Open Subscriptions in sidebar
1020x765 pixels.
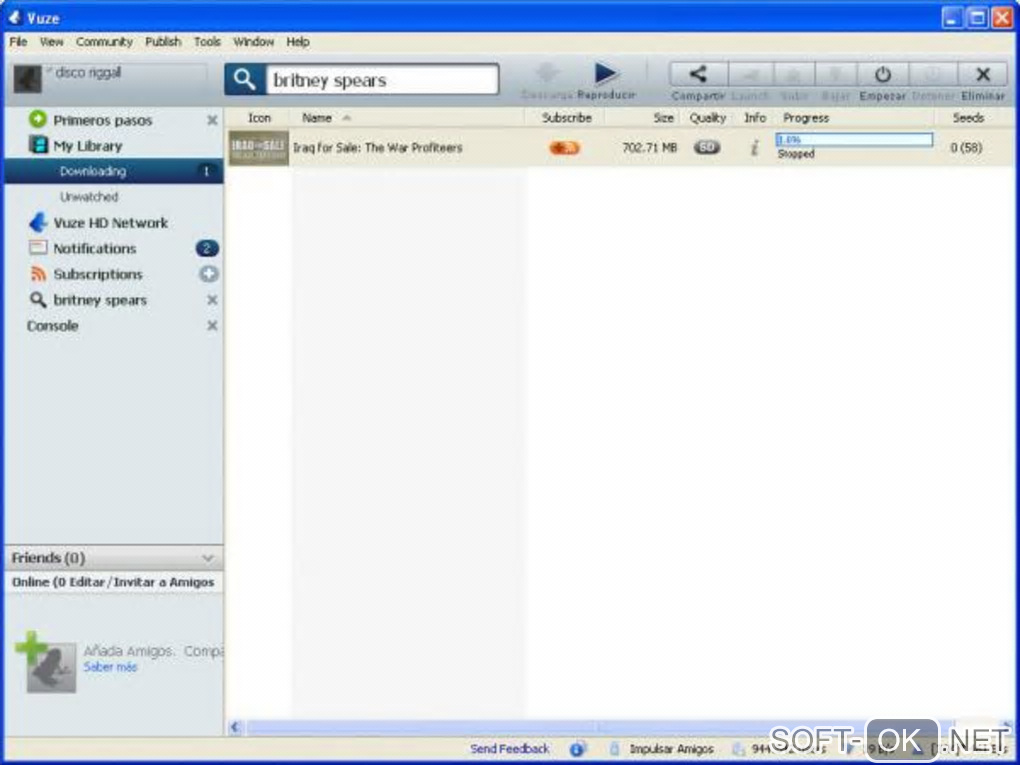tap(98, 274)
